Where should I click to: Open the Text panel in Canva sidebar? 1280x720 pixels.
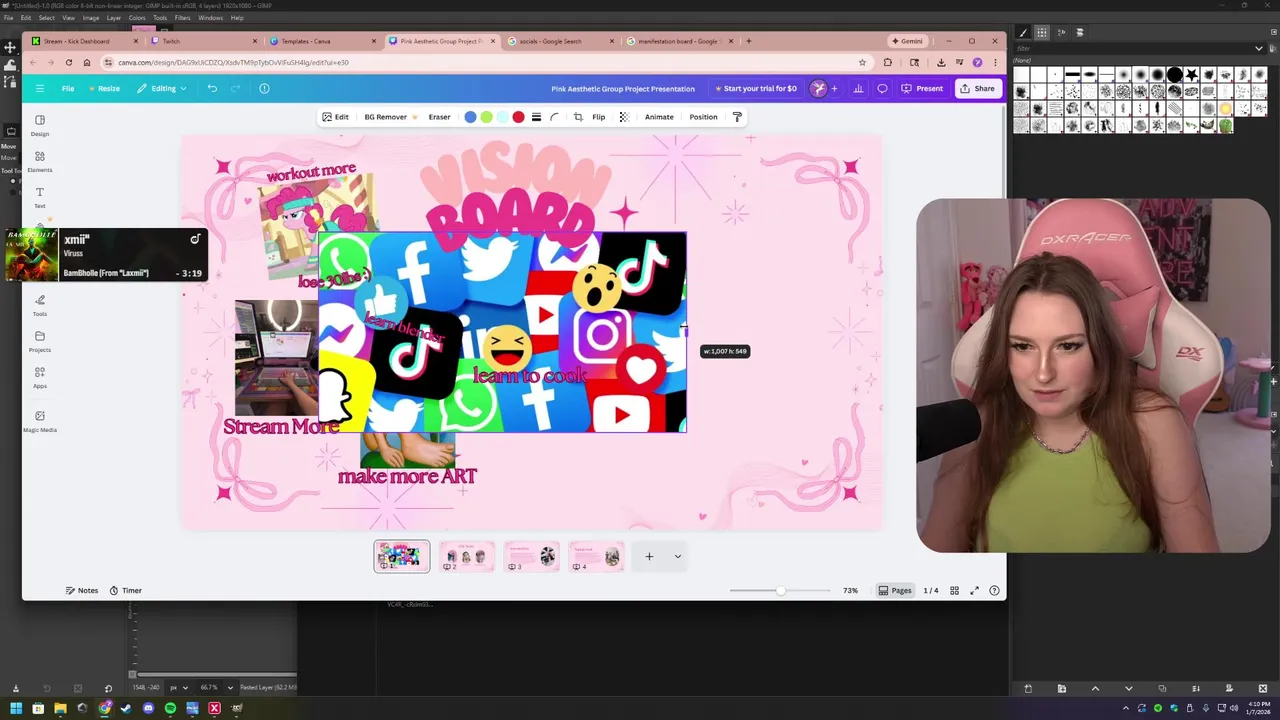point(40,197)
